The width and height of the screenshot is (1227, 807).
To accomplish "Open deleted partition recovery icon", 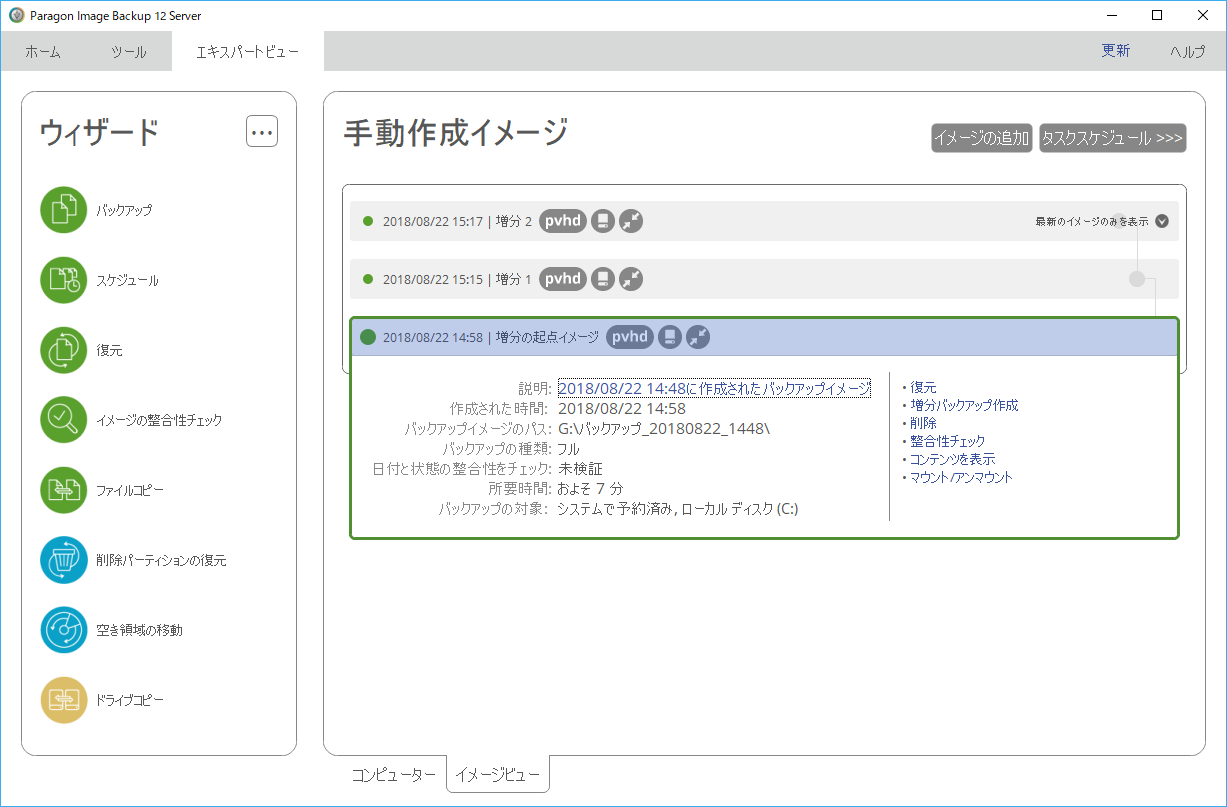I will click(64, 560).
